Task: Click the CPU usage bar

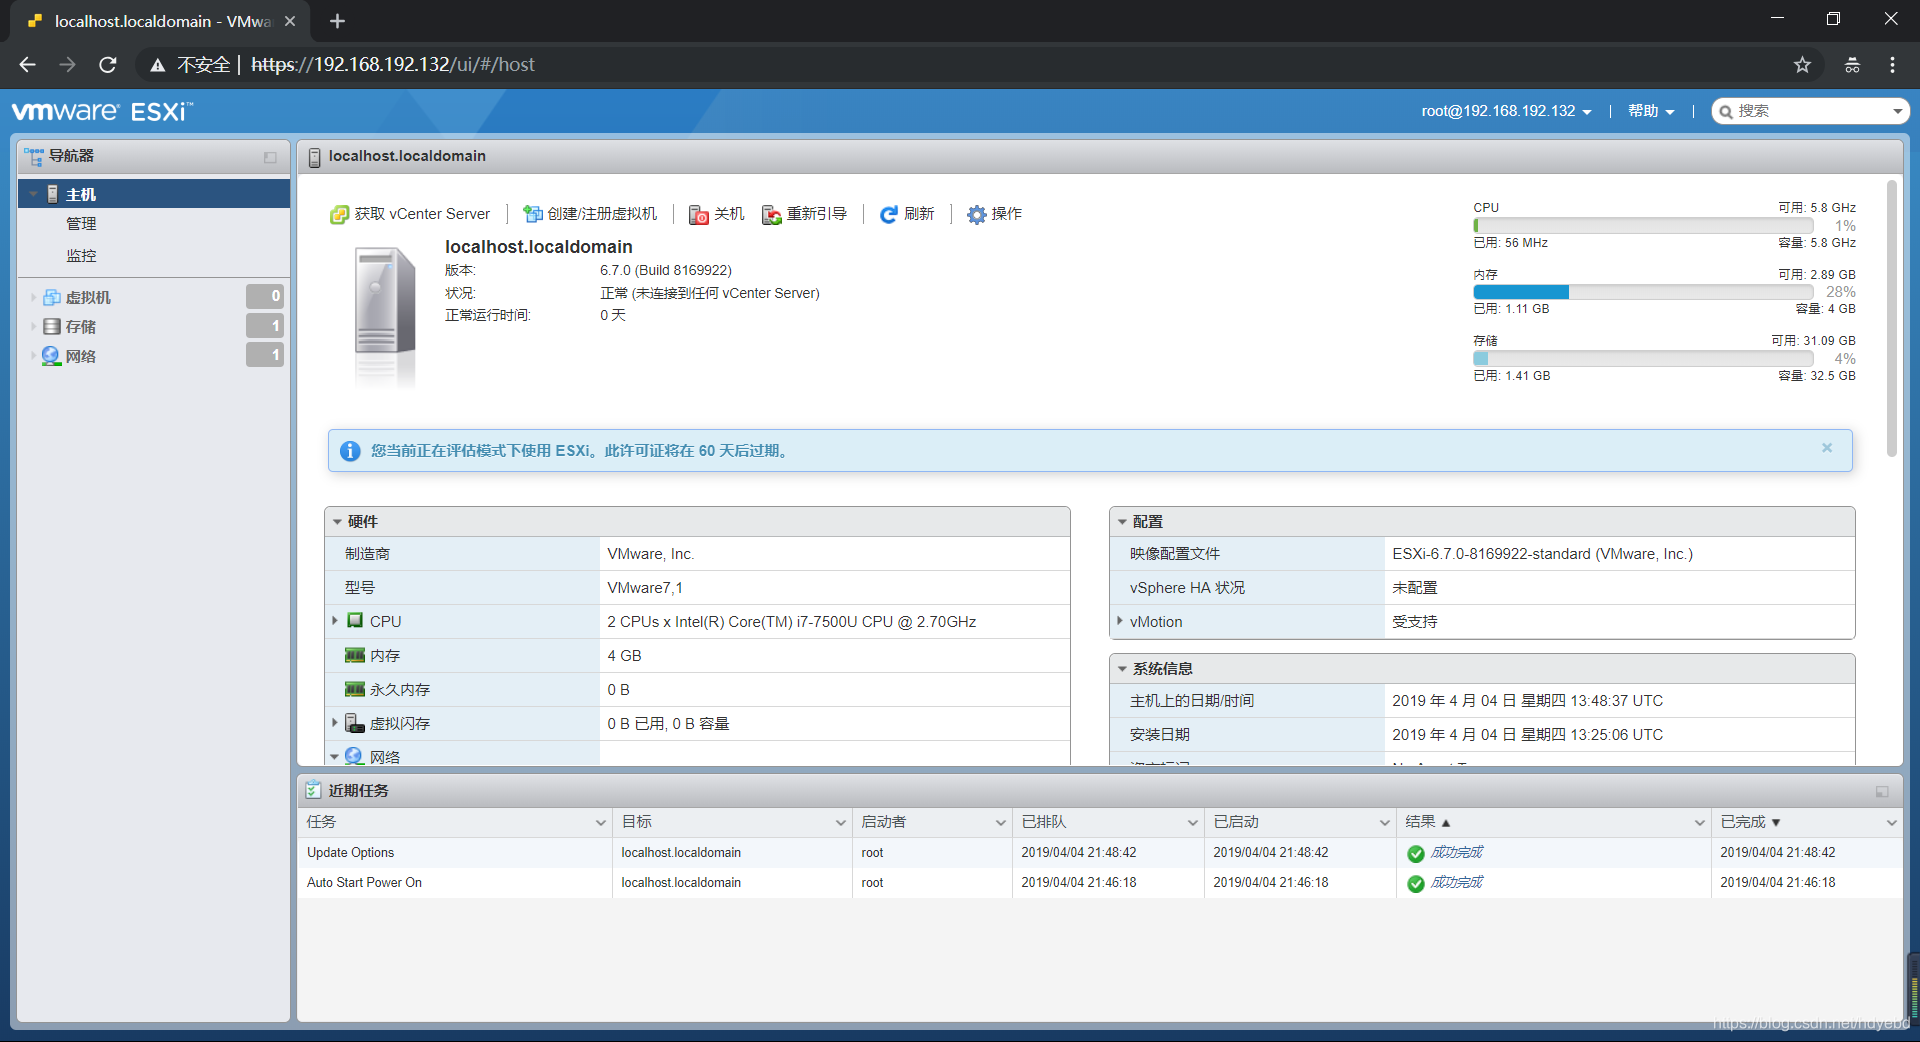Action: coord(1643,226)
